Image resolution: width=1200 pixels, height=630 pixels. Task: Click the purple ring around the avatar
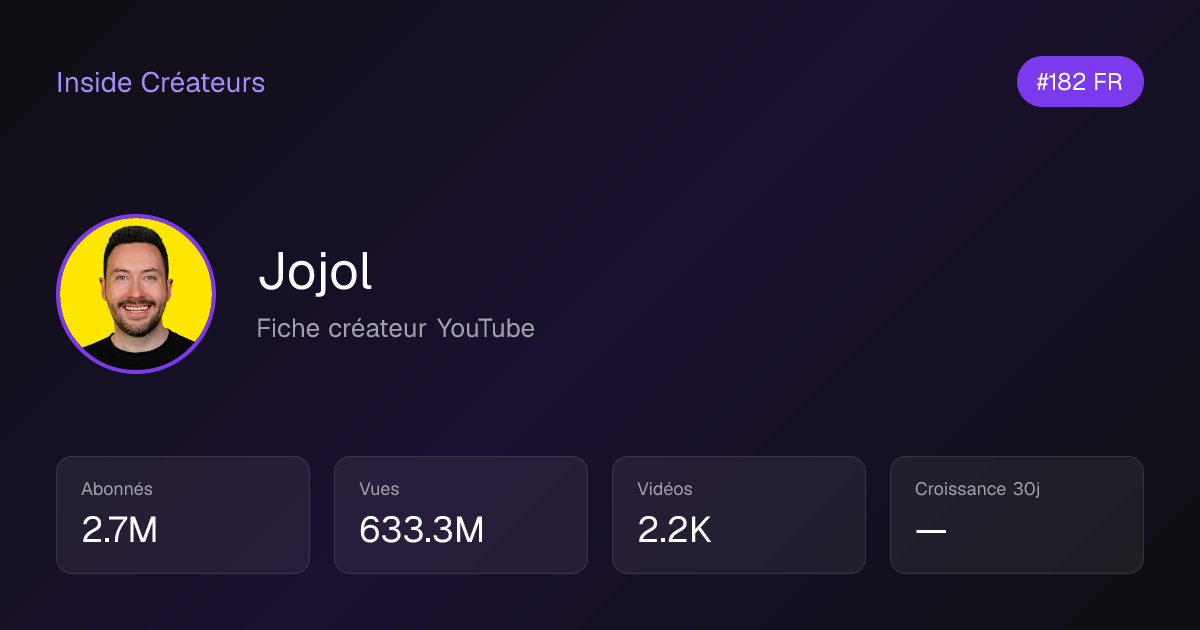[x=136, y=216]
